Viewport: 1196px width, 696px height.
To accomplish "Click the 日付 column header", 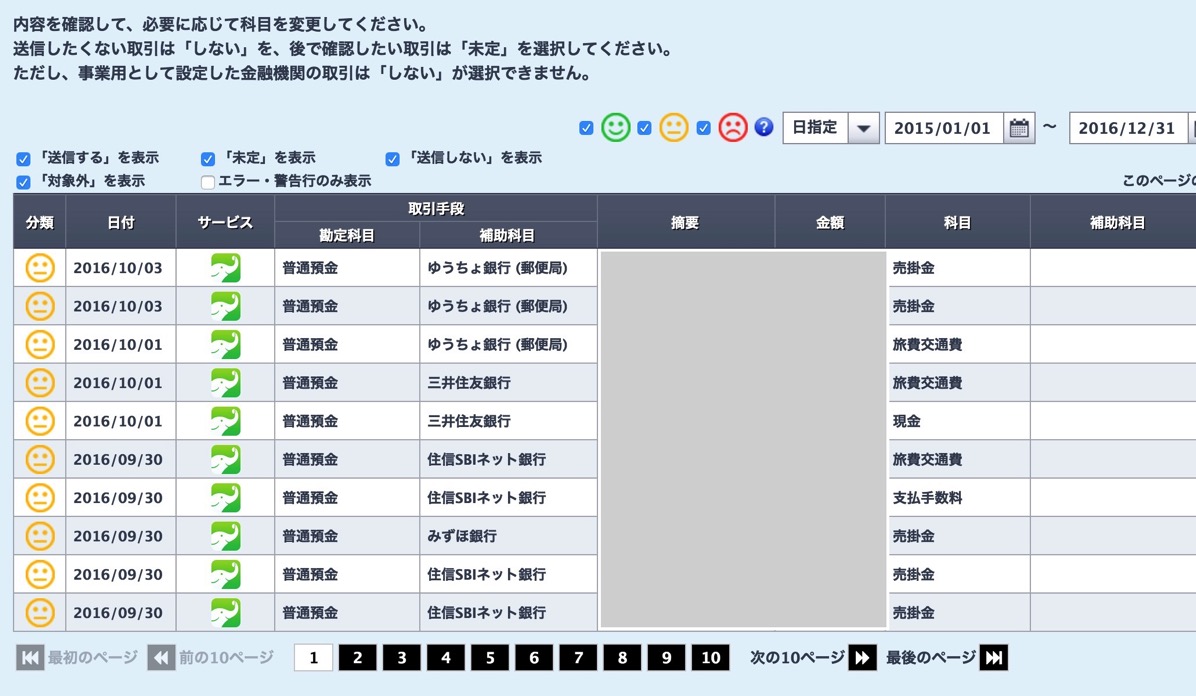I will point(121,222).
